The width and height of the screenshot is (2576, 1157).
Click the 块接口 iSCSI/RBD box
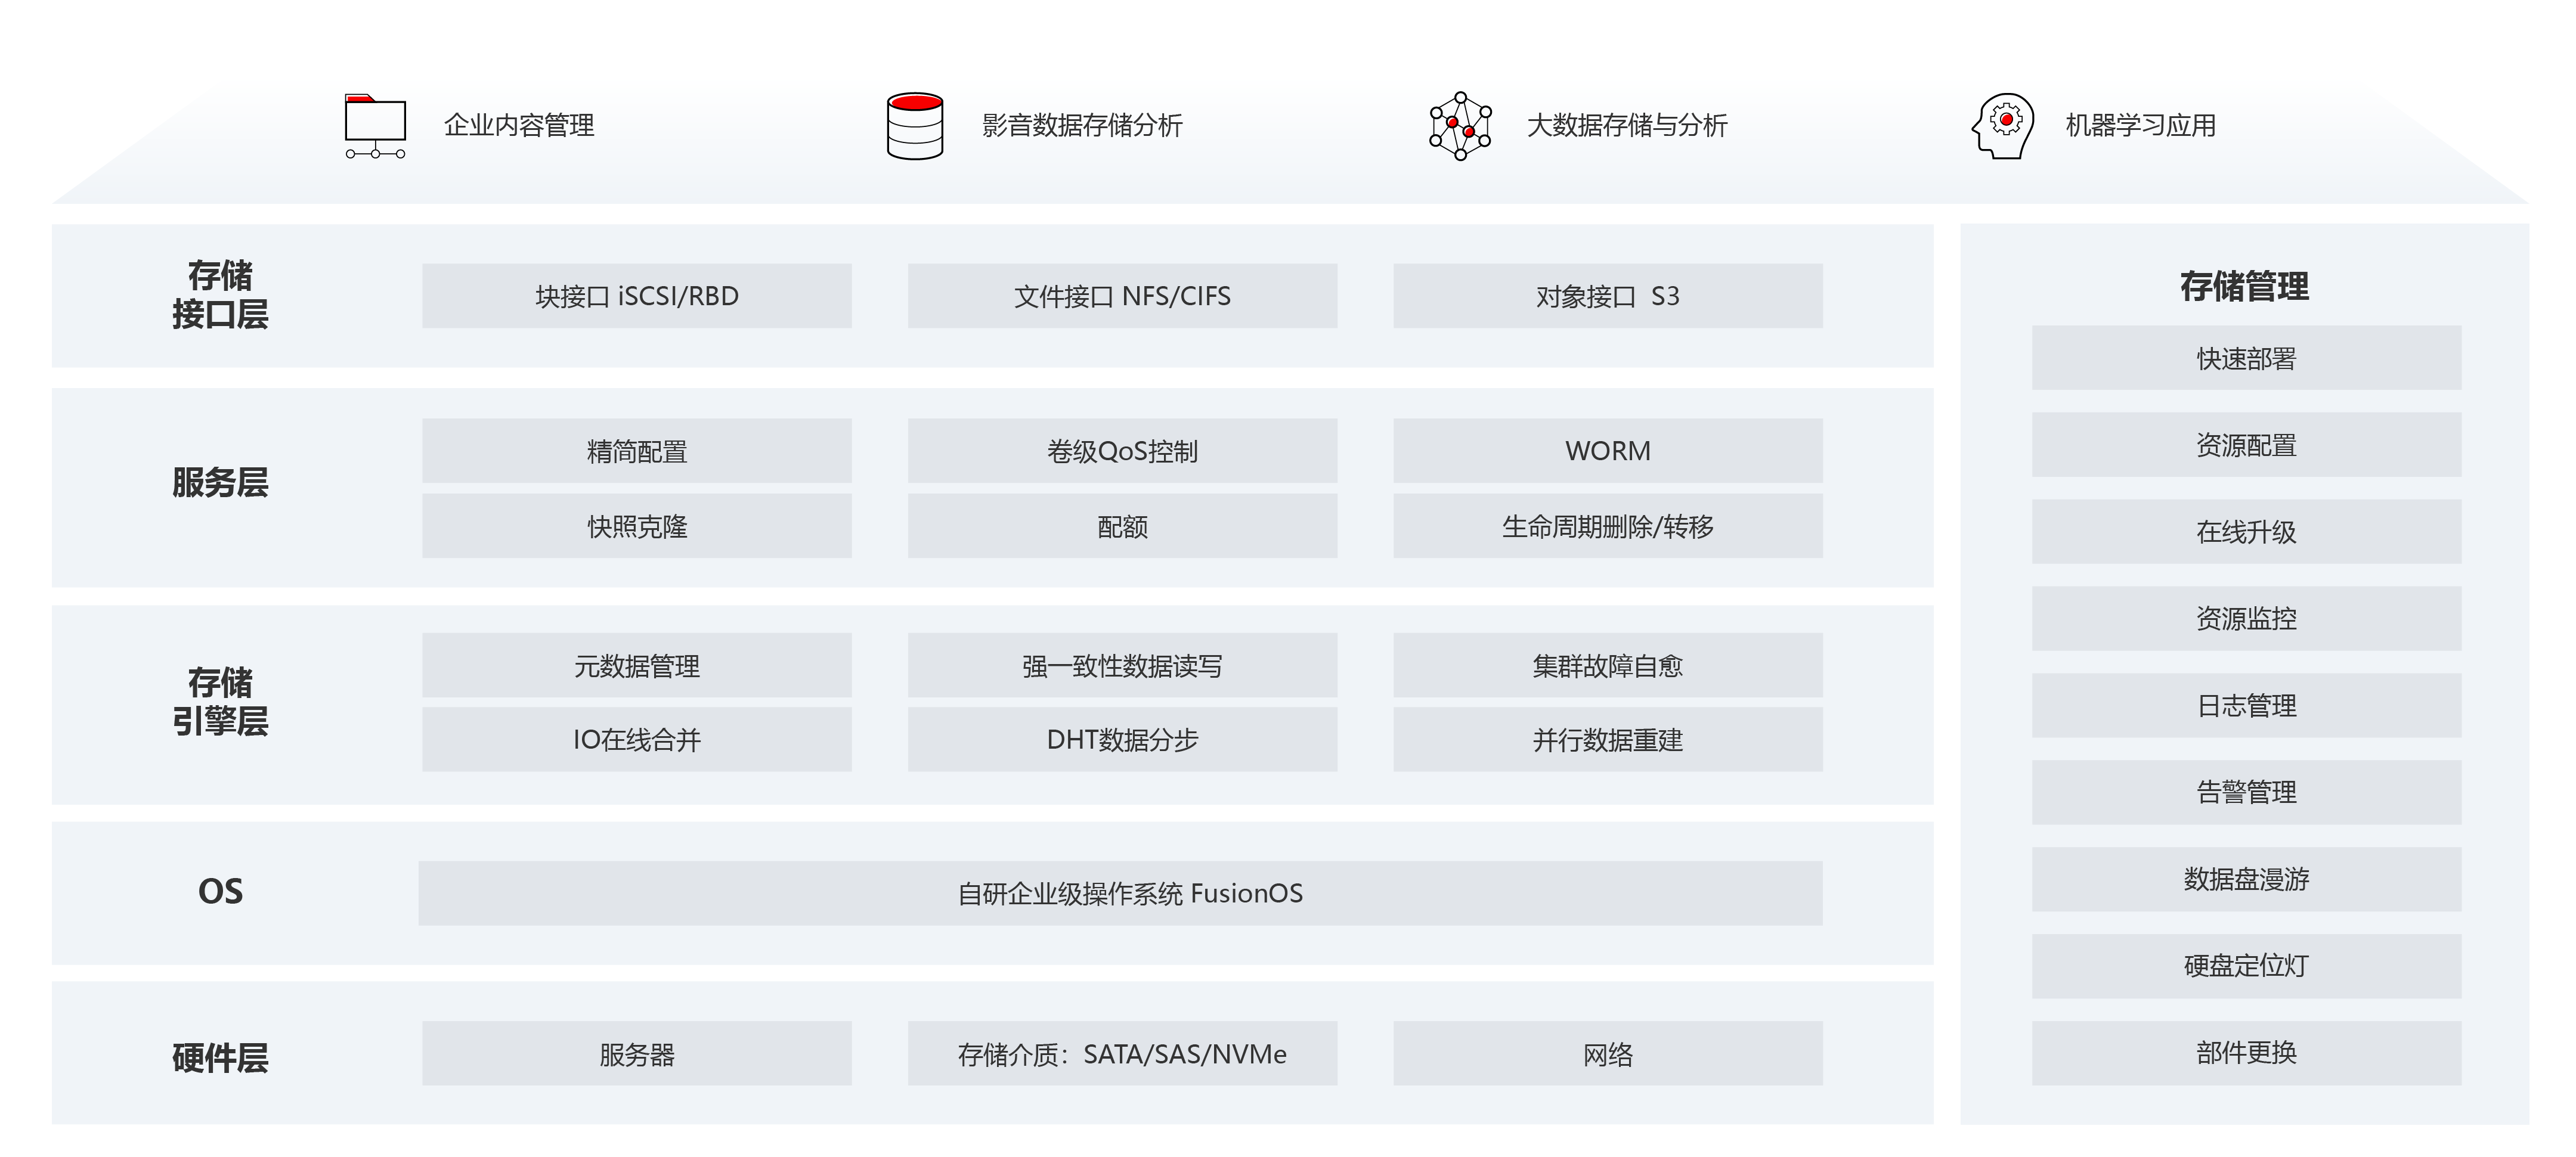(637, 296)
